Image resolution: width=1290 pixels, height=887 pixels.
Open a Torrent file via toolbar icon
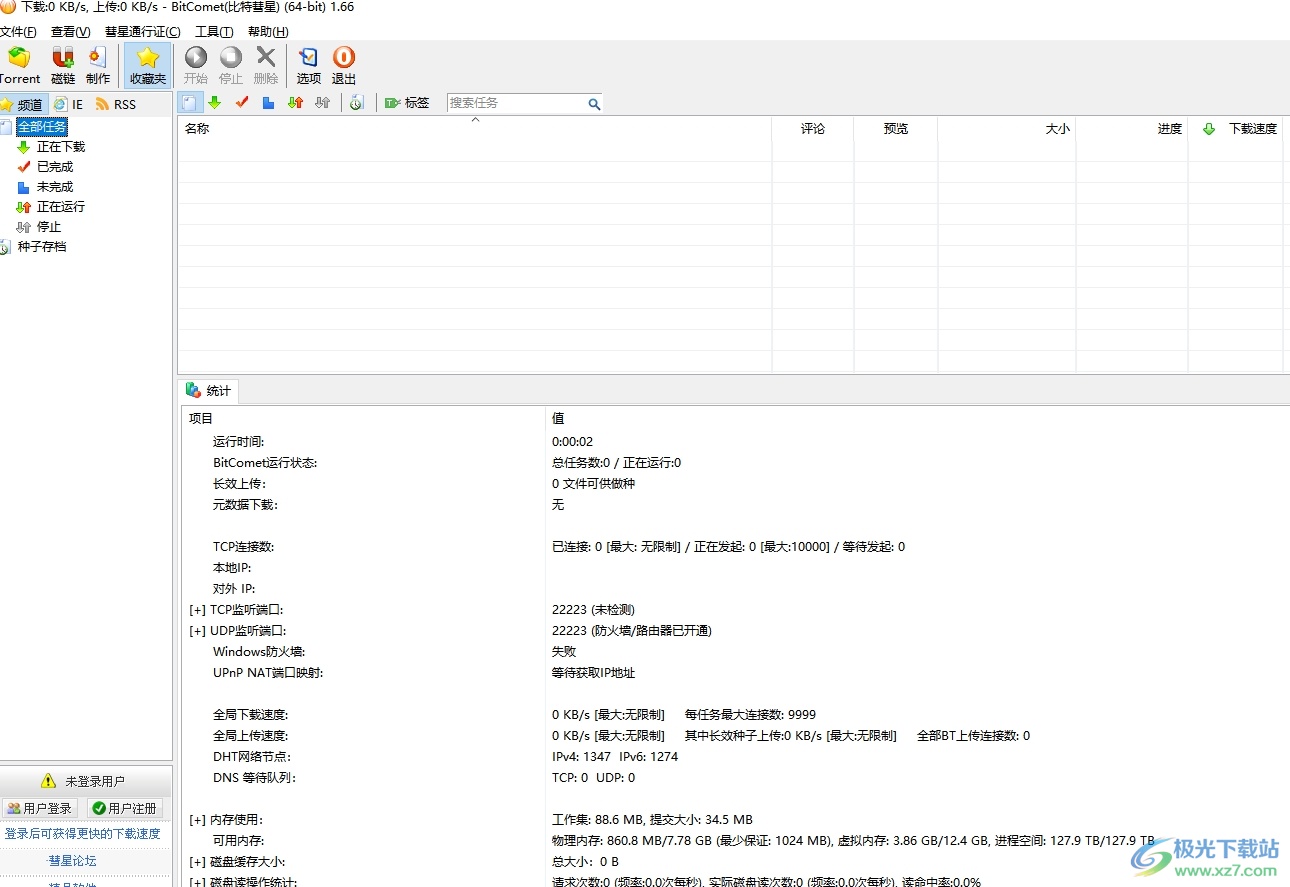point(19,66)
